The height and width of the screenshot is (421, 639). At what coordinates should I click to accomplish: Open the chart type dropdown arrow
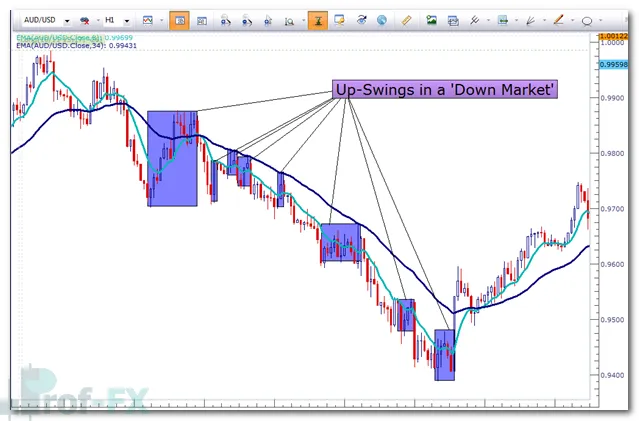coord(161,20)
